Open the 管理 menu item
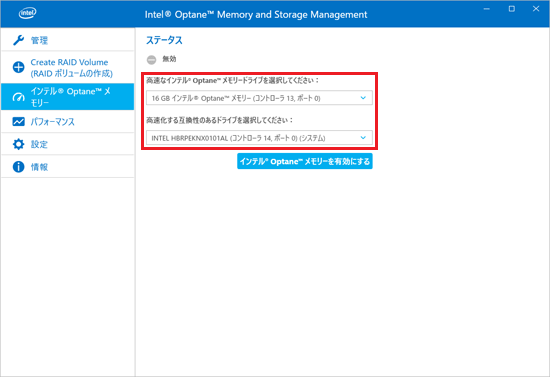 pyautogui.click(x=68, y=40)
